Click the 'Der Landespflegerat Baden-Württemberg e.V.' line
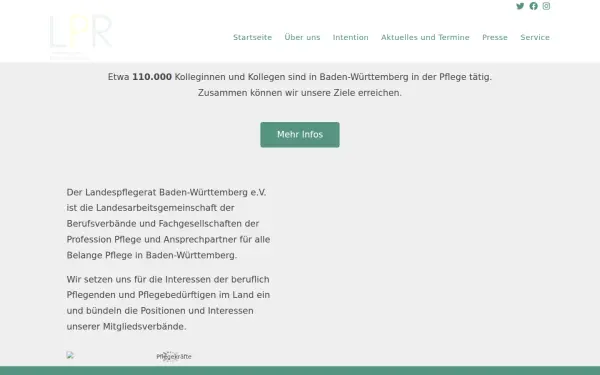The image size is (600, 375). [166, 192]
